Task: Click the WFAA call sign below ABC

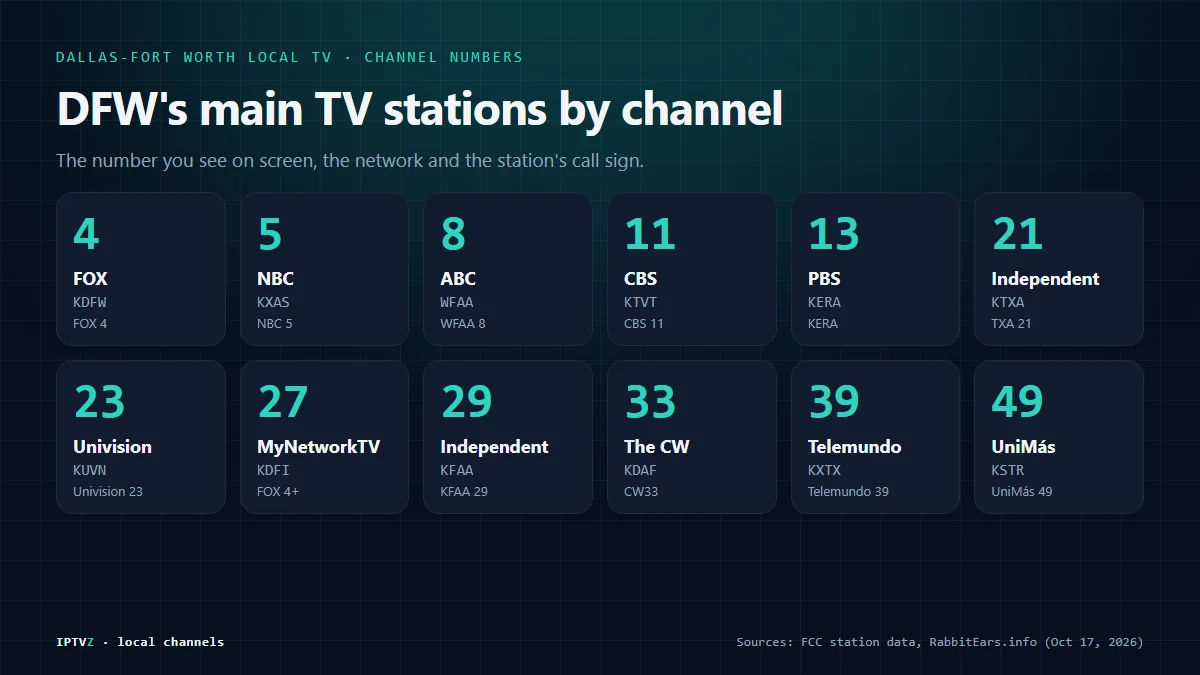Action: [x=457, y=302]
